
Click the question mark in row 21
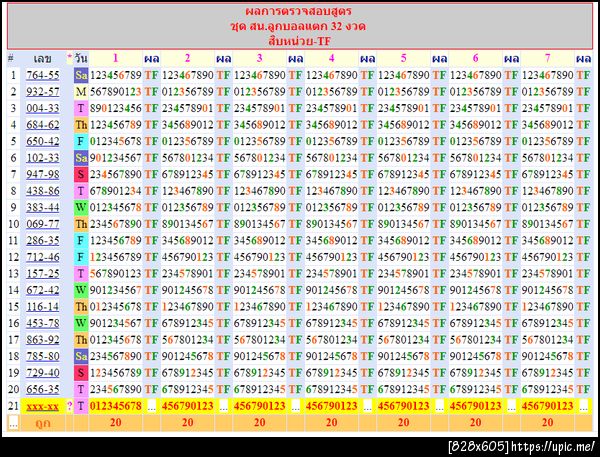[69, 406]
